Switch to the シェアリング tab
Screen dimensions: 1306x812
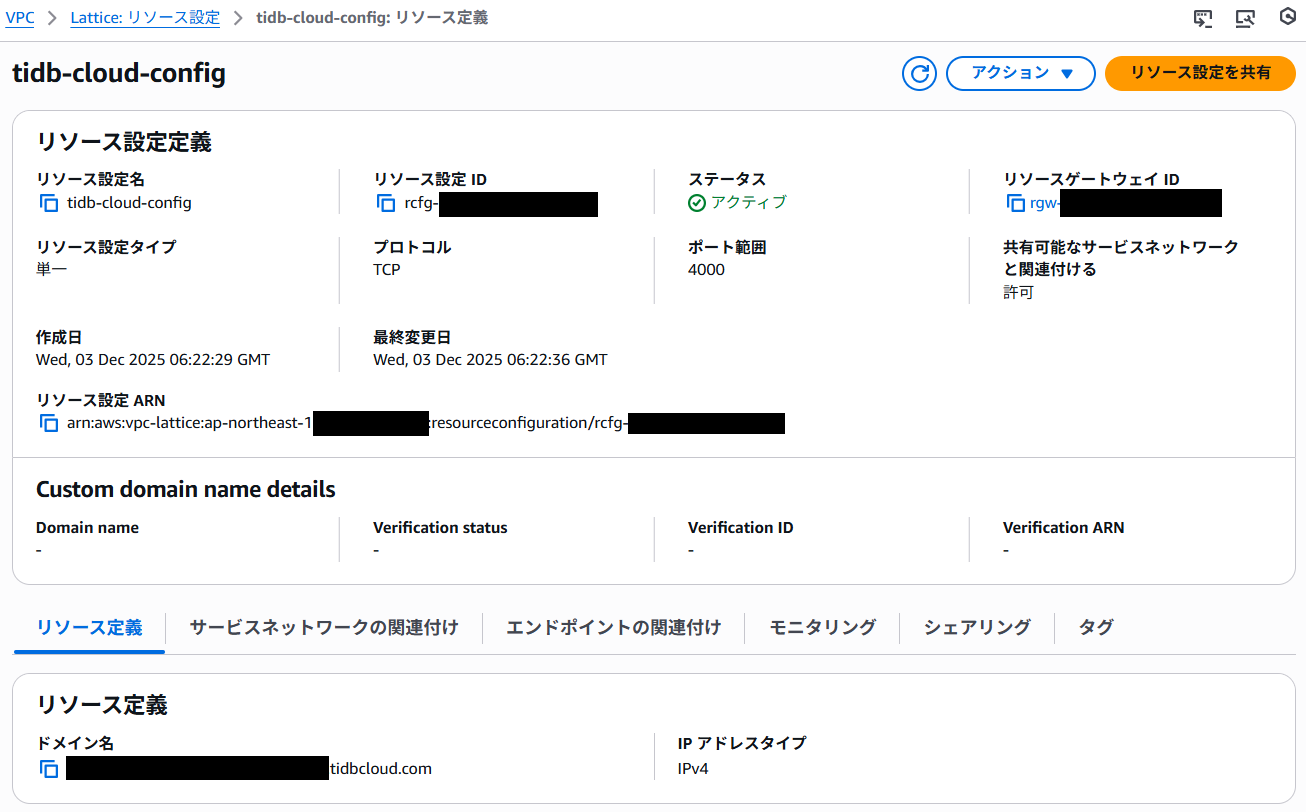(x=975, y=627)
